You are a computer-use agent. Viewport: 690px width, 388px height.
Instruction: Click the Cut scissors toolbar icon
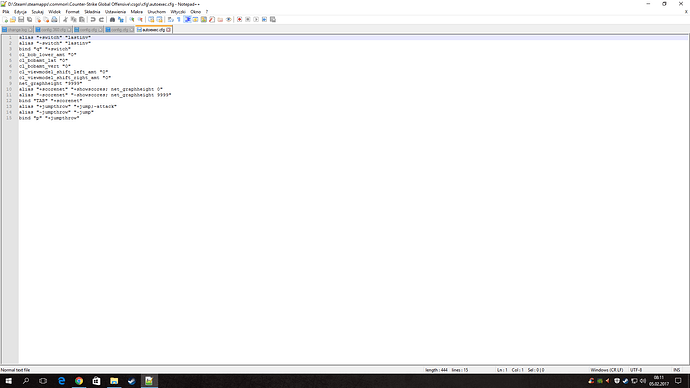tap(65, 19)
